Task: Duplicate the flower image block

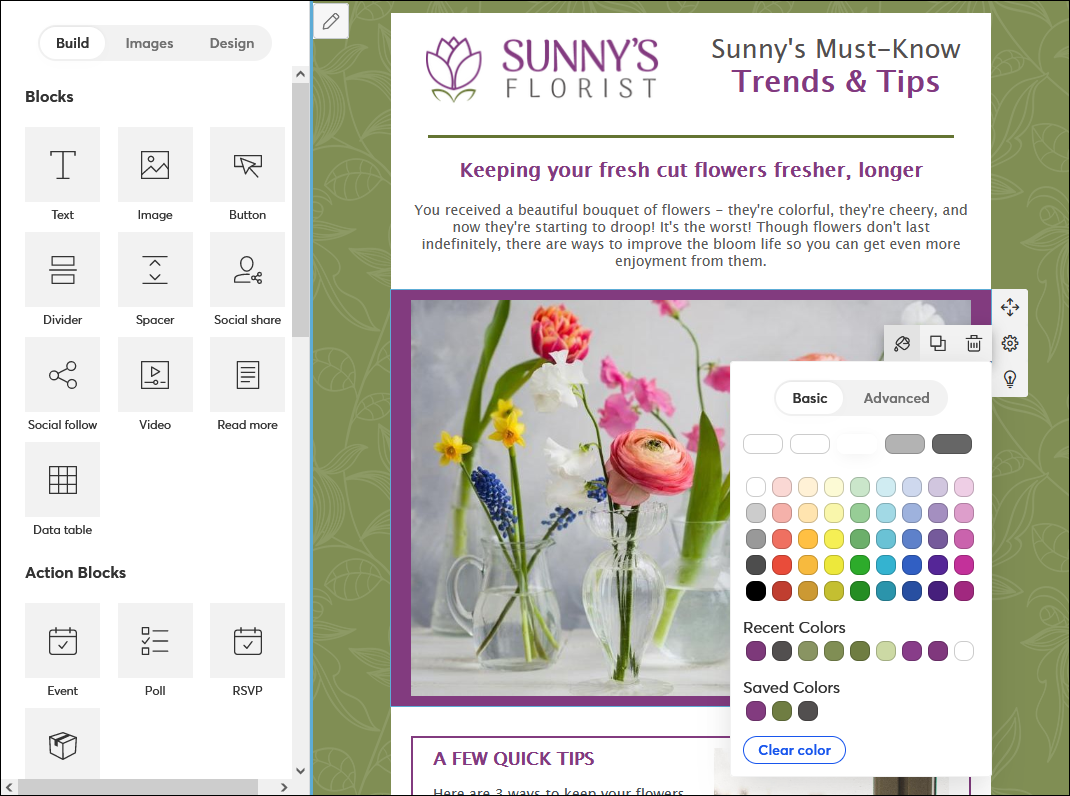Action: pos(937,343)
